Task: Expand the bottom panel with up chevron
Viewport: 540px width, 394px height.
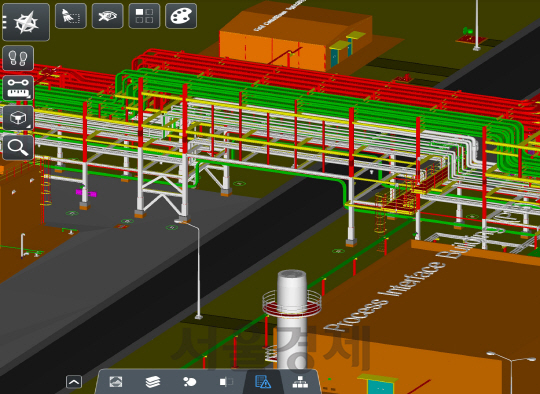Action: (74, 382)
